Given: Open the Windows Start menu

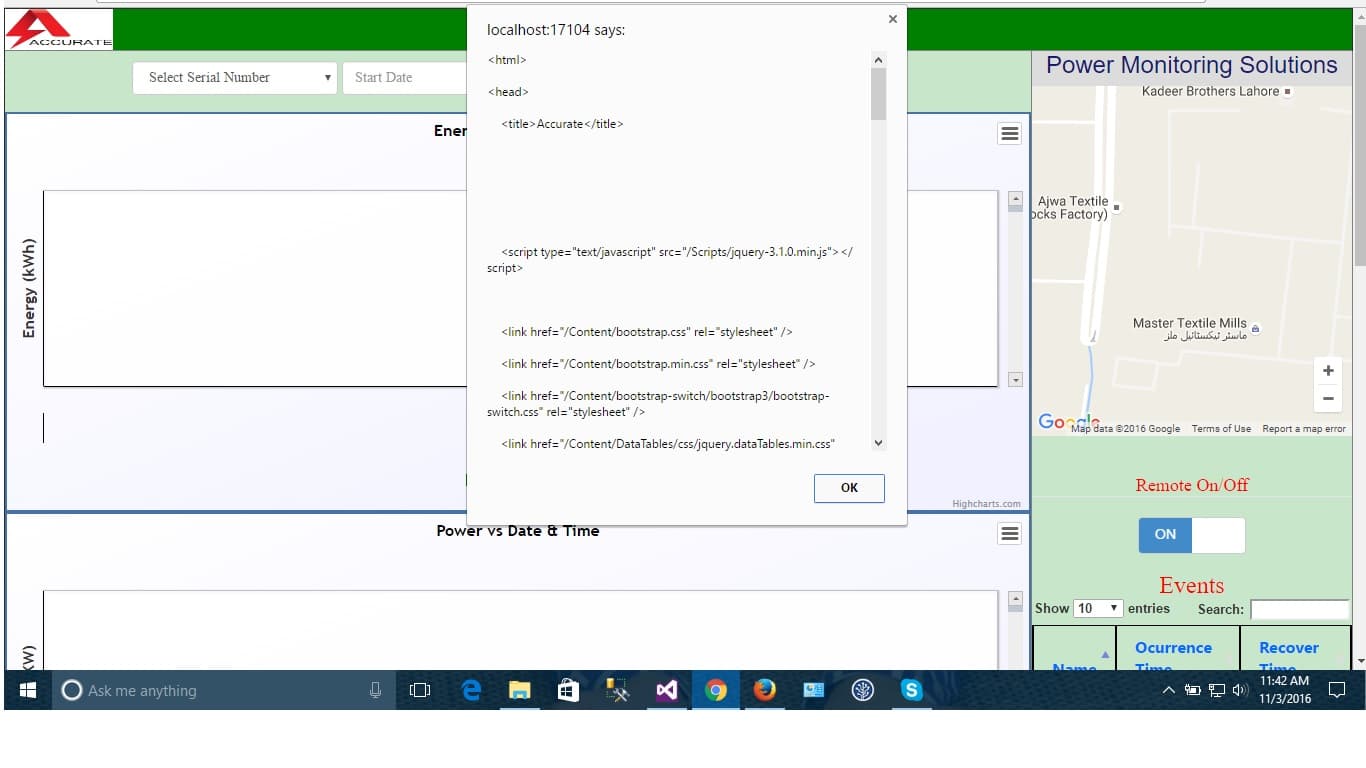Looking at the screenshot, I should (28, 690).
